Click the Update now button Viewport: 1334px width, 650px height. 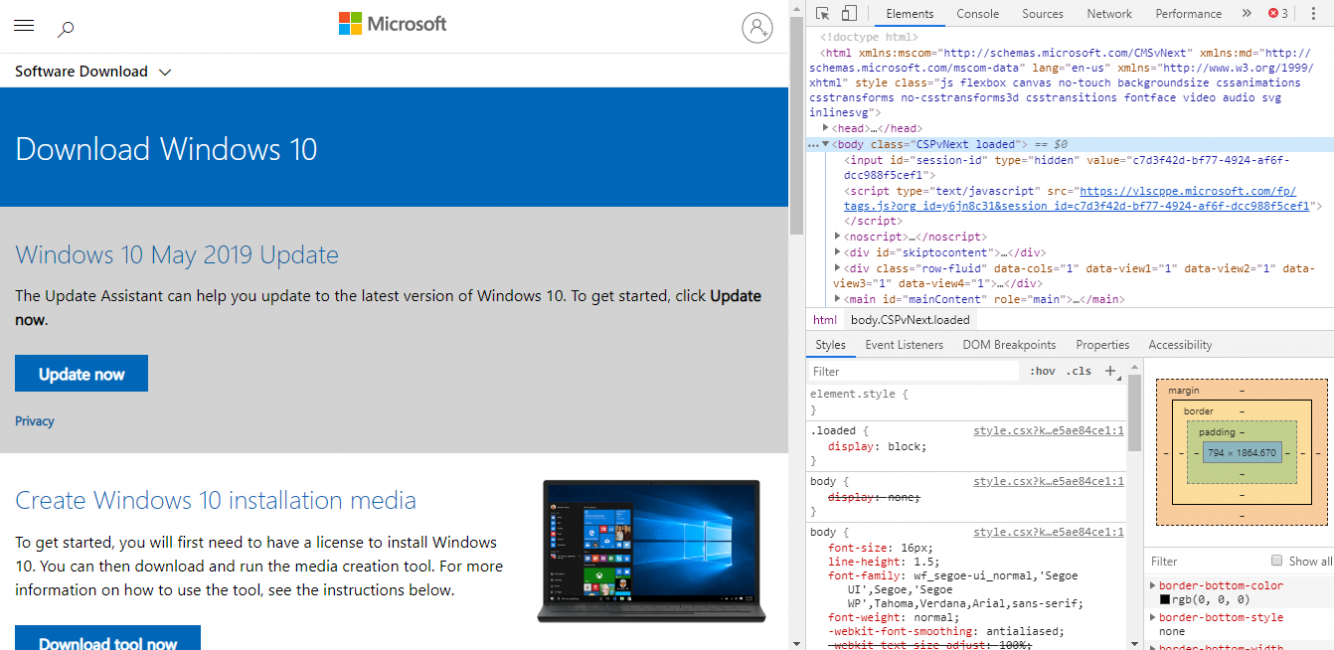pyautogui.click(x=81, y=374)
